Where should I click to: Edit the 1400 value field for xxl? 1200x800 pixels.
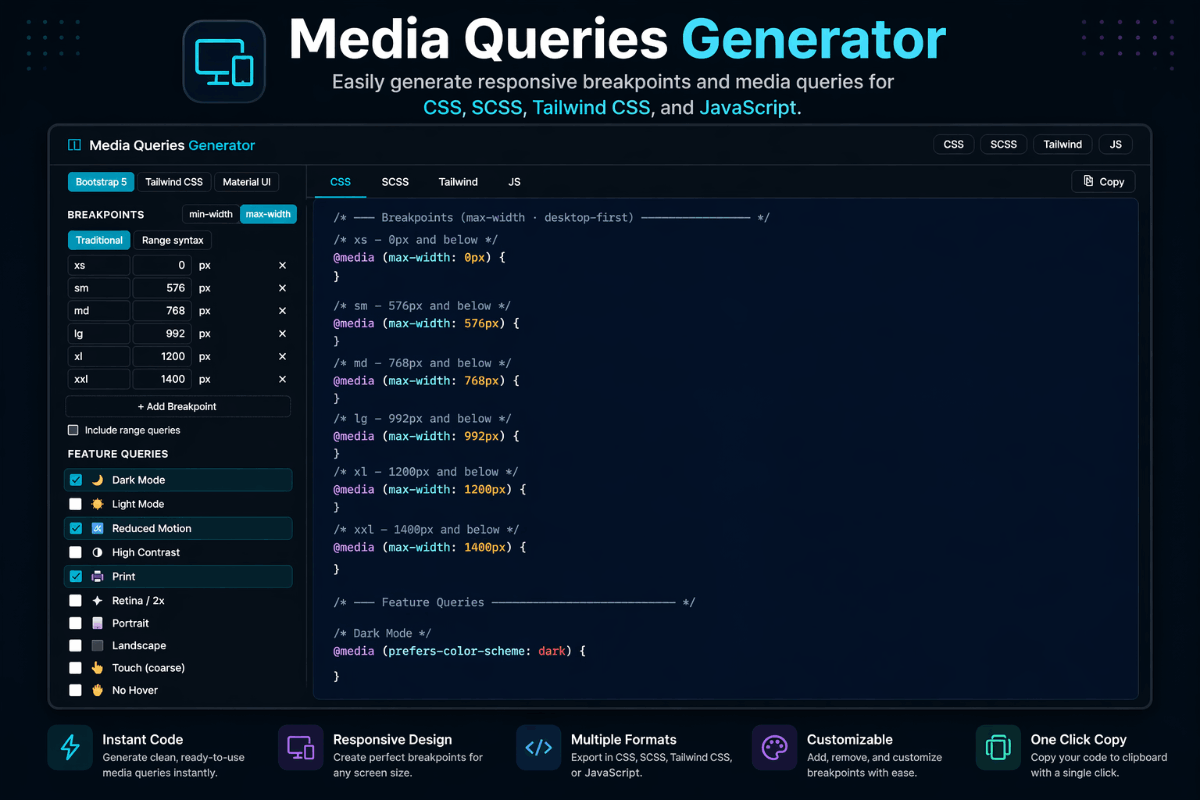163,380
